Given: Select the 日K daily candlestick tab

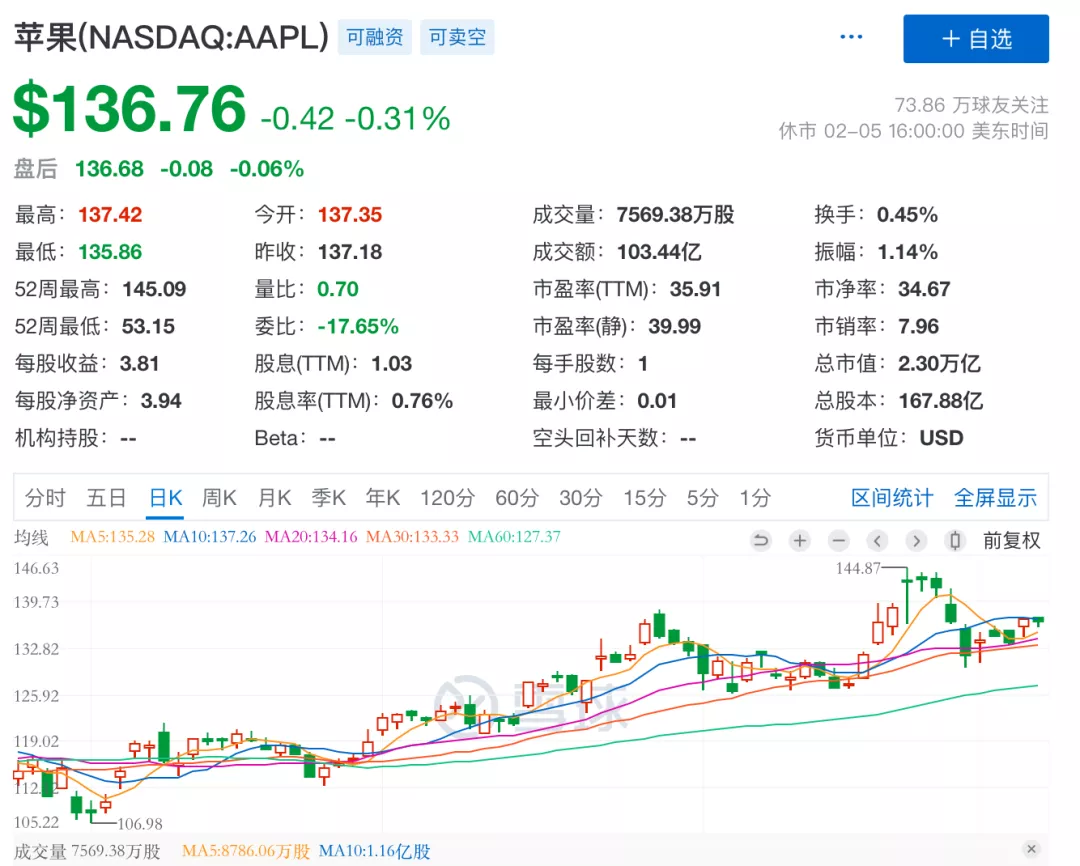Looking at the screenshot, I should point(166,497).
